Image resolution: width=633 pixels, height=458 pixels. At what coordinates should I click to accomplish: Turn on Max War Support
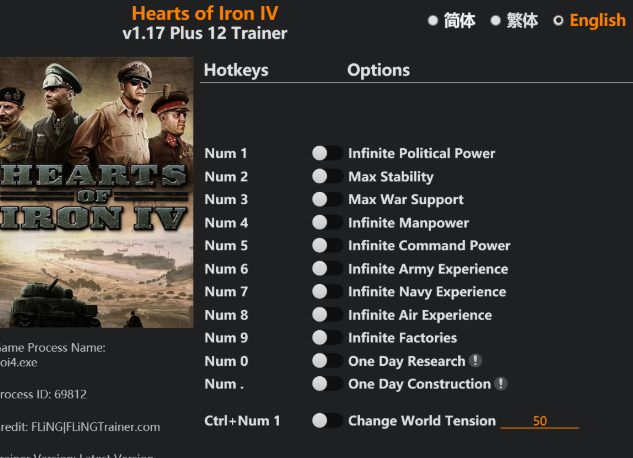click(327, 199)
